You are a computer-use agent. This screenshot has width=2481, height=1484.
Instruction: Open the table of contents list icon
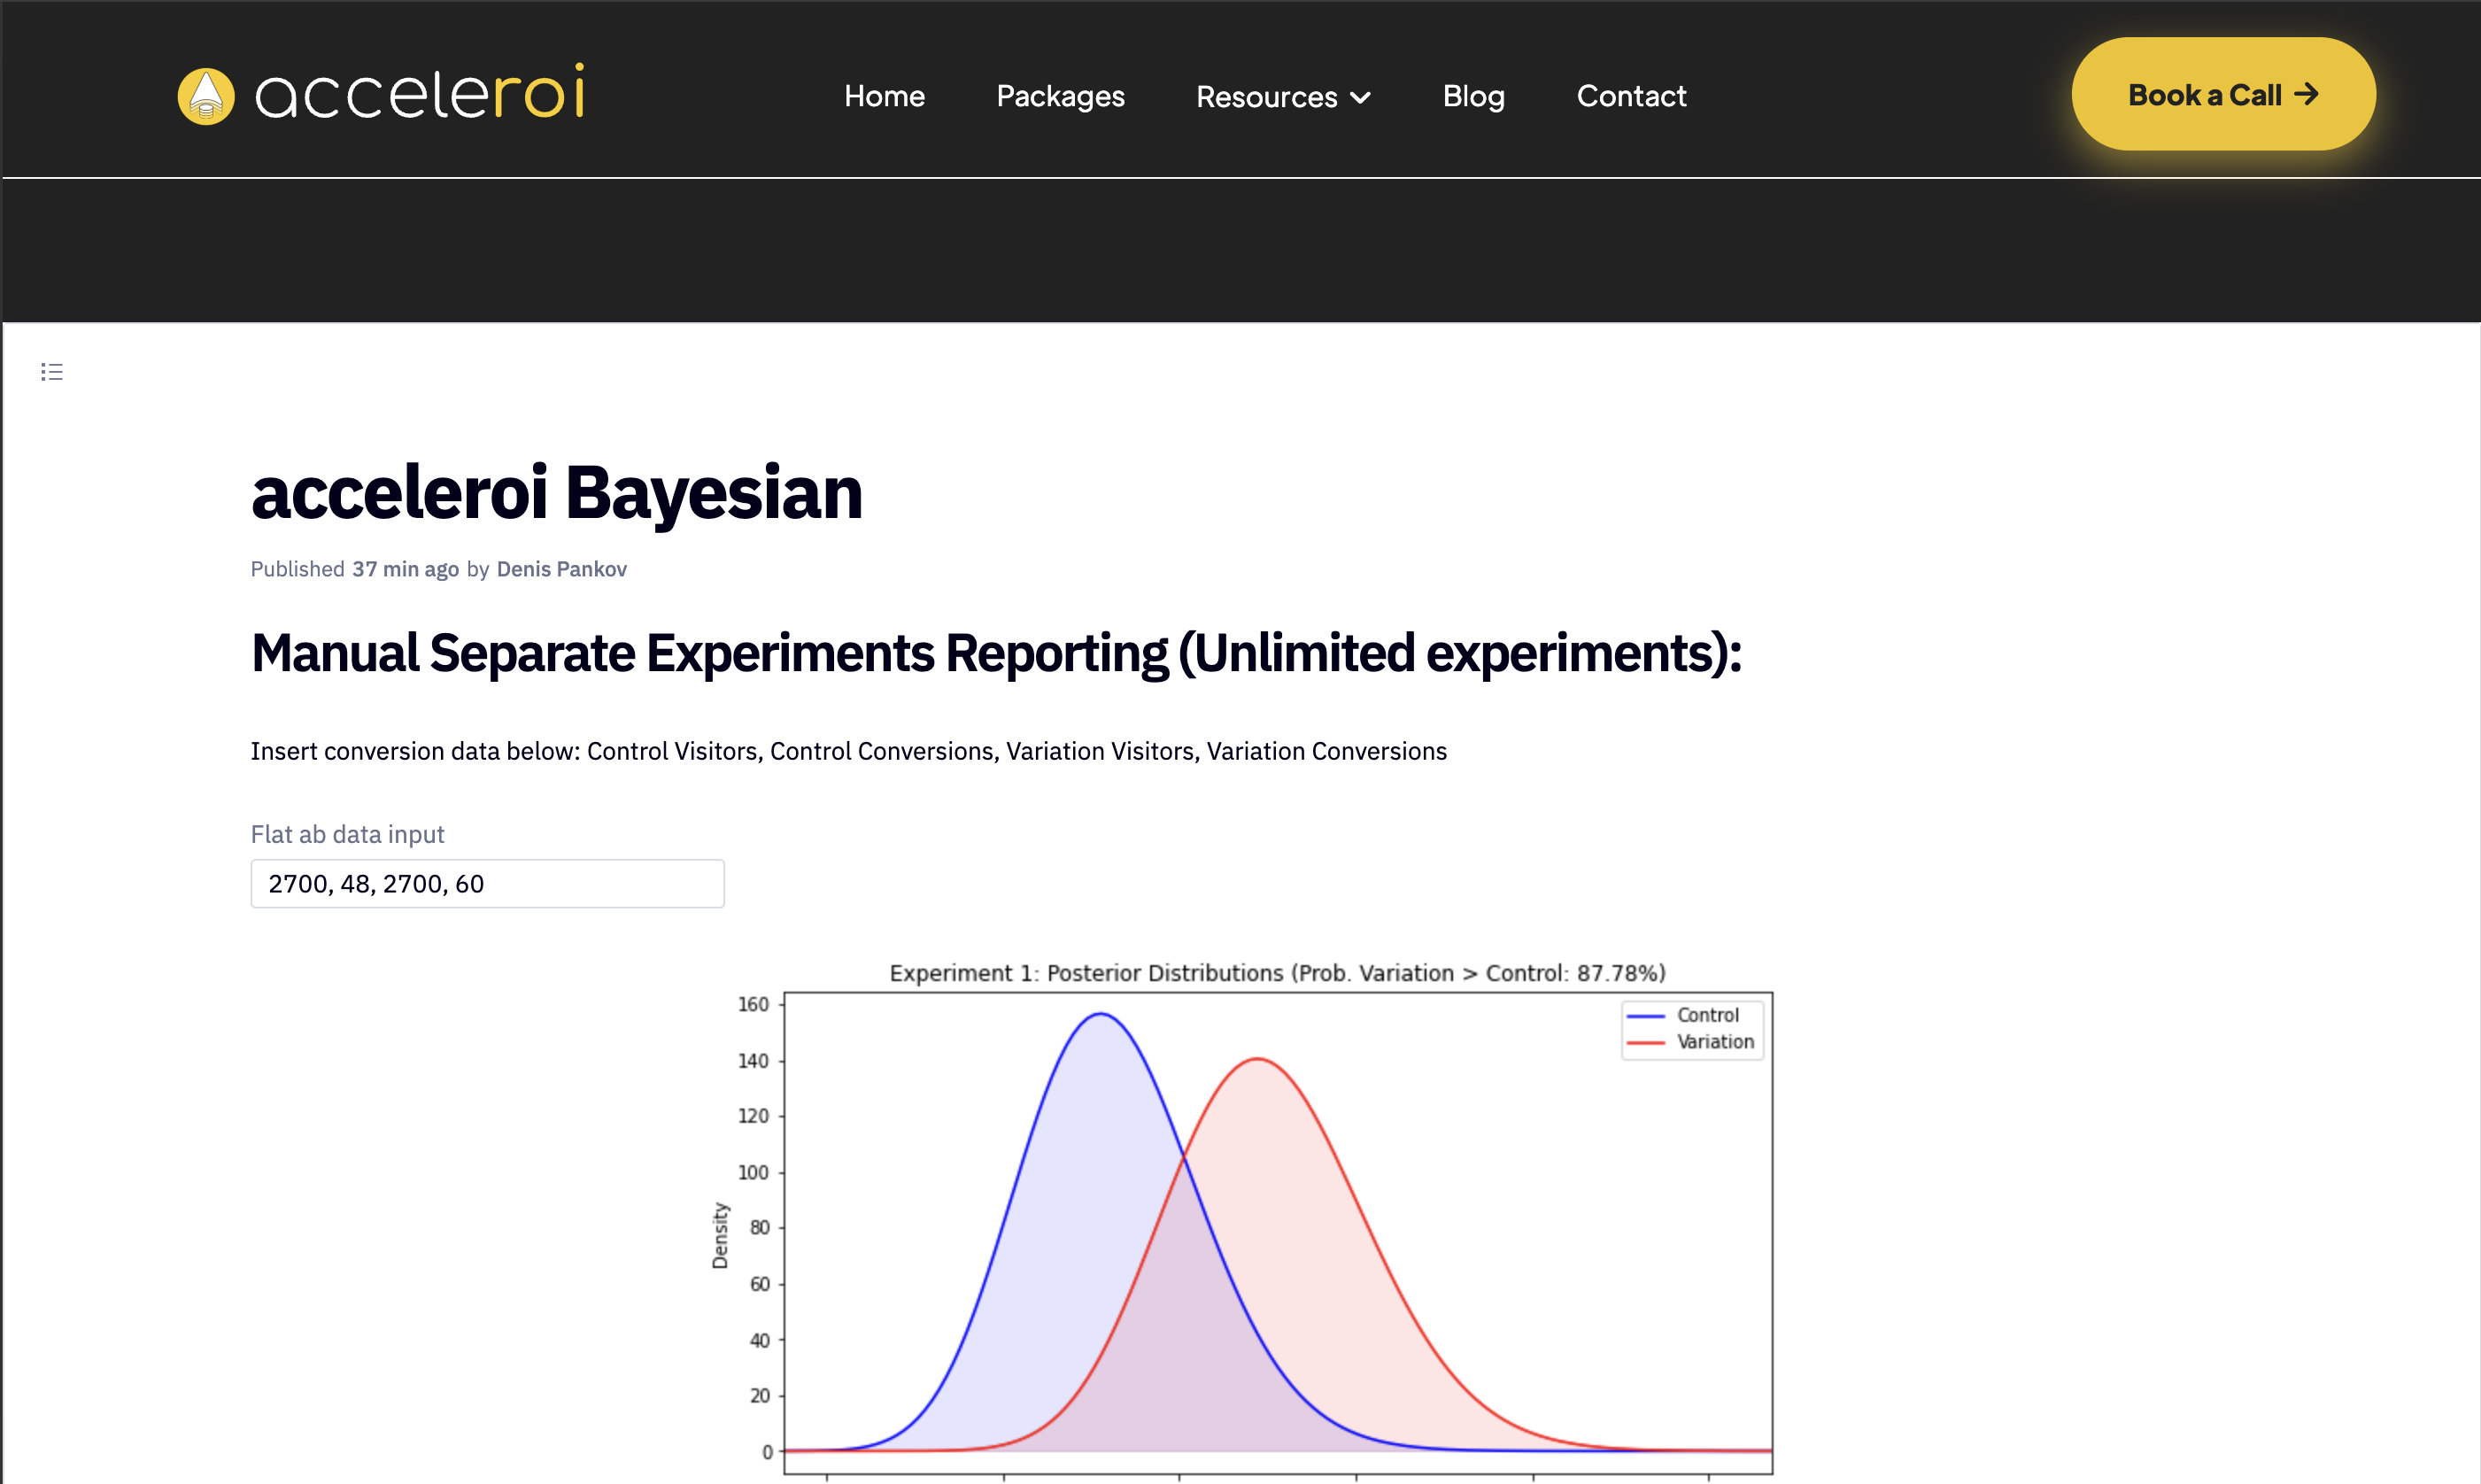point(52,372)
